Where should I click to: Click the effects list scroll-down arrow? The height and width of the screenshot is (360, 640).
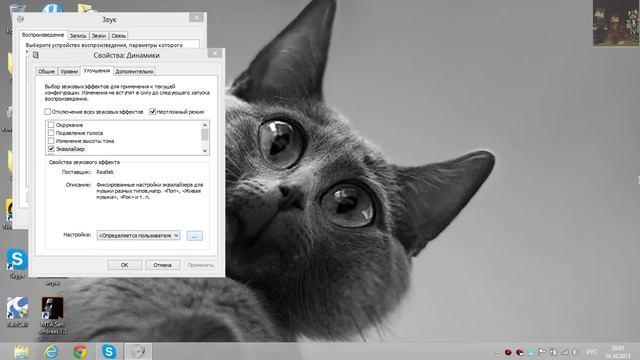[205, 151]
